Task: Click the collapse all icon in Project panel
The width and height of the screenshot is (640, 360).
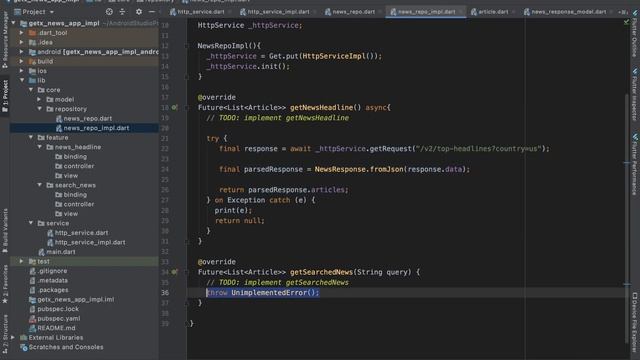Action: click(x=122, y=12)
